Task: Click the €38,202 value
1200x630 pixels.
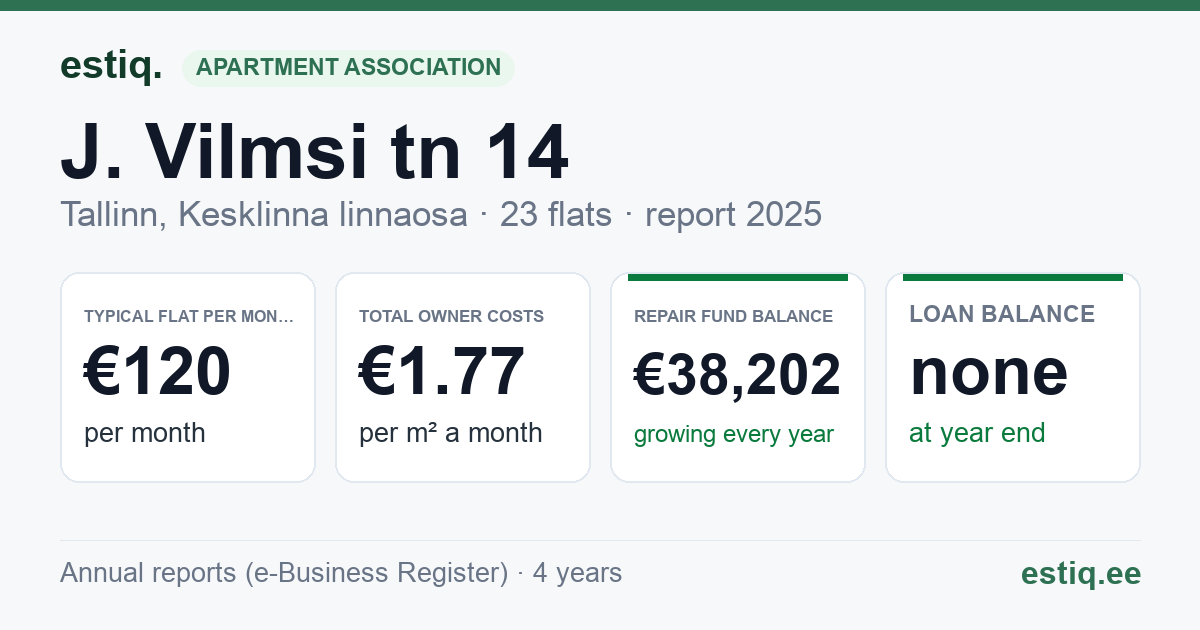Action: [x=737, y=375]
